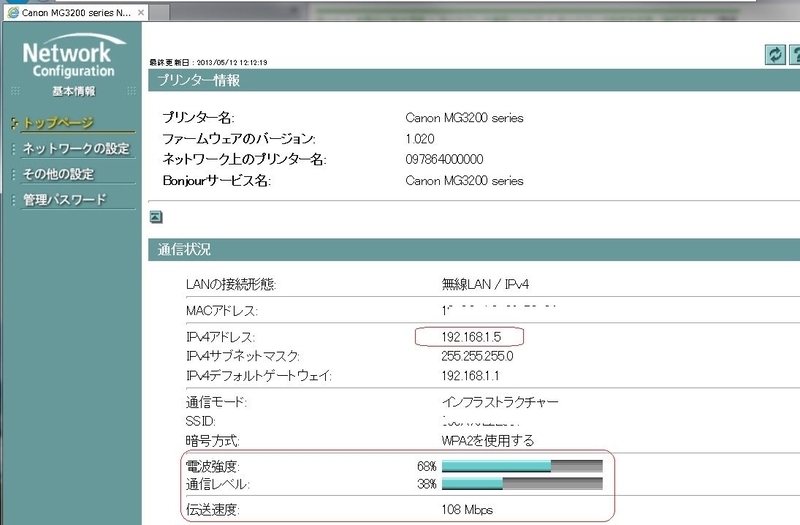The image size is (800, 525).
Task: Click the back-to-top arrow icon under printer info
Action: tap(156, 217)
